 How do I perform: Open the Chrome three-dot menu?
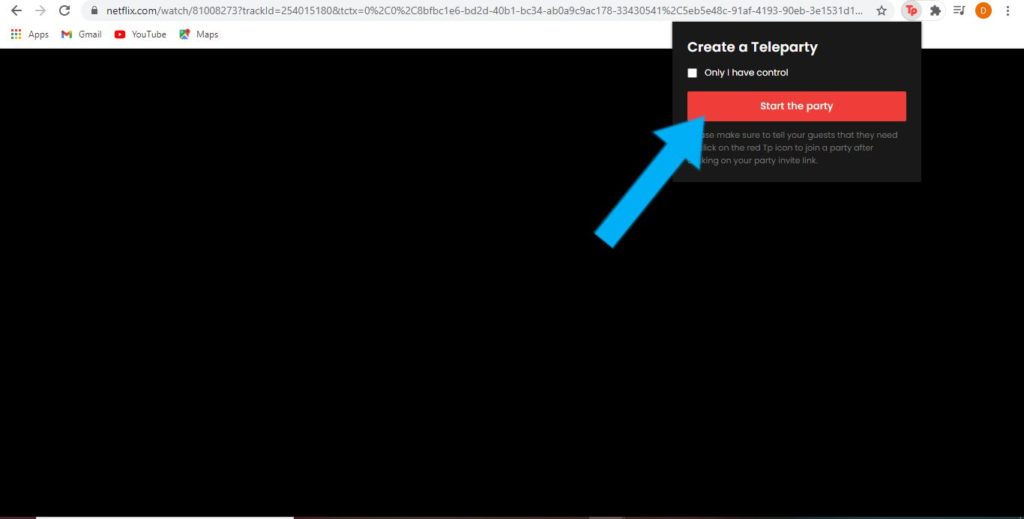tap(1008, 10)
